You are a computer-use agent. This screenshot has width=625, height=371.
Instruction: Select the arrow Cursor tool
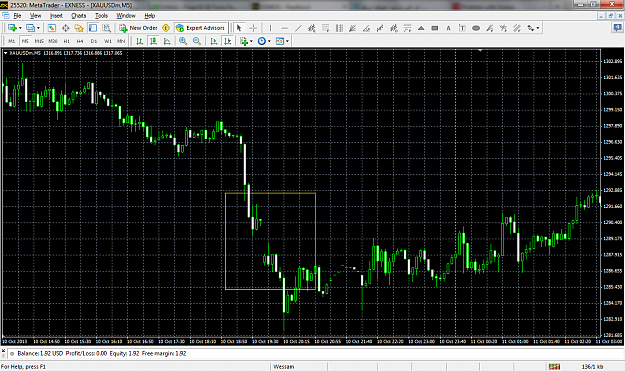(239, 28)
